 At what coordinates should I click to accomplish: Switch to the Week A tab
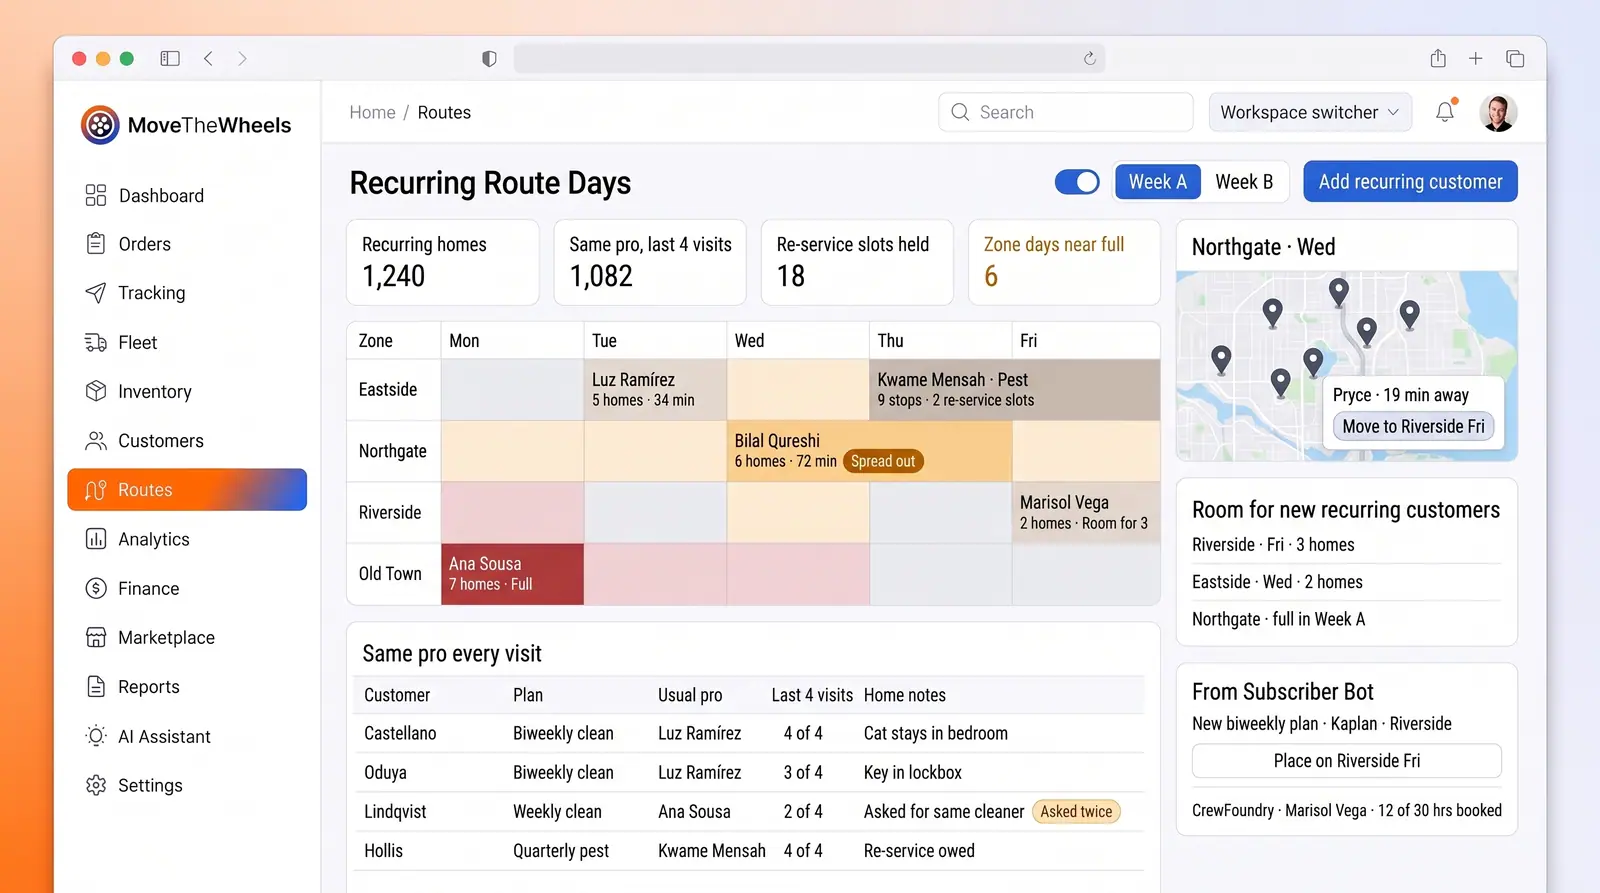coord(1158,182)
